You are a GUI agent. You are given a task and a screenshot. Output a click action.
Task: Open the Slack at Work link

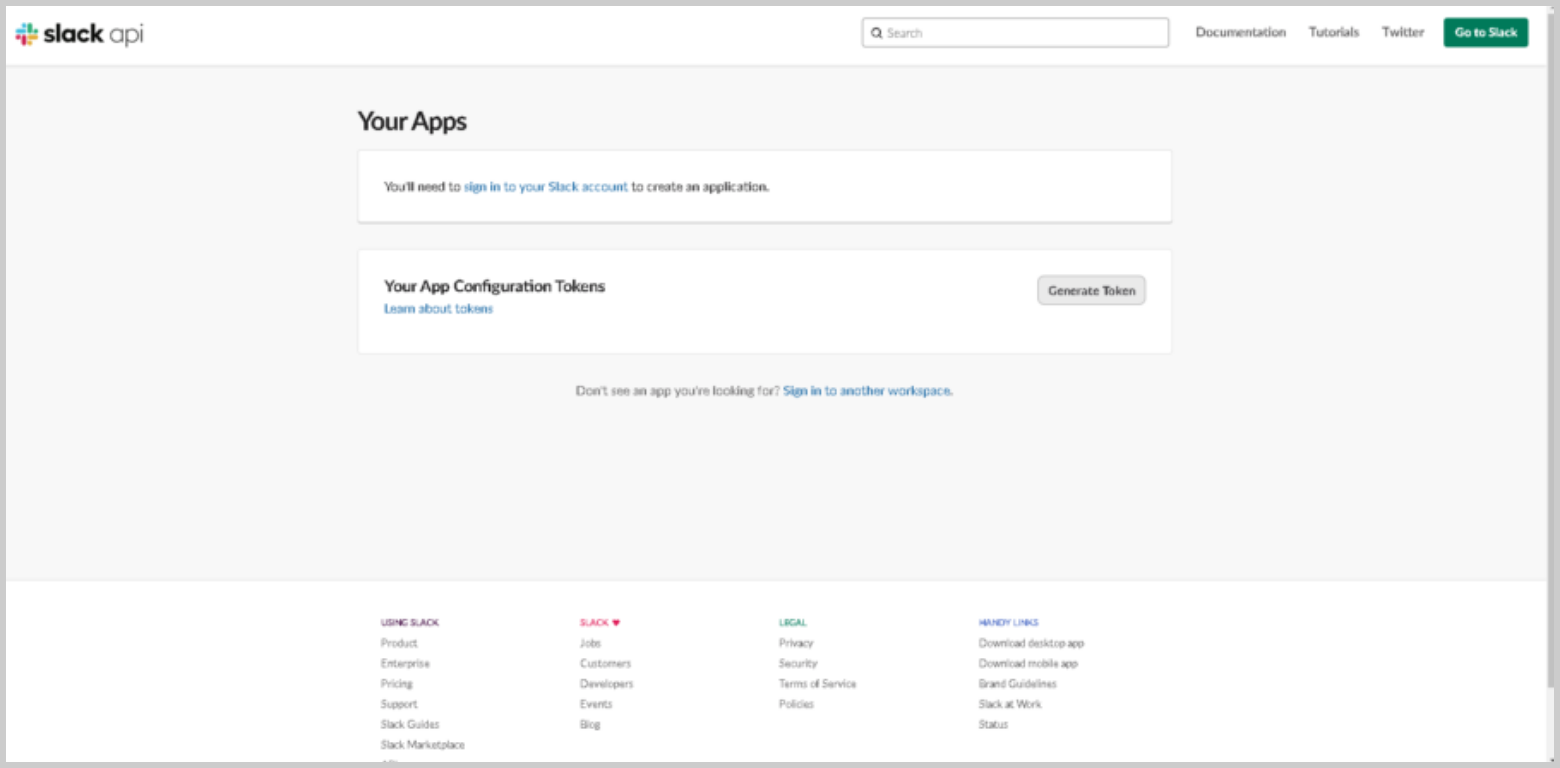pyautogui.click(x=1010, y=704)
